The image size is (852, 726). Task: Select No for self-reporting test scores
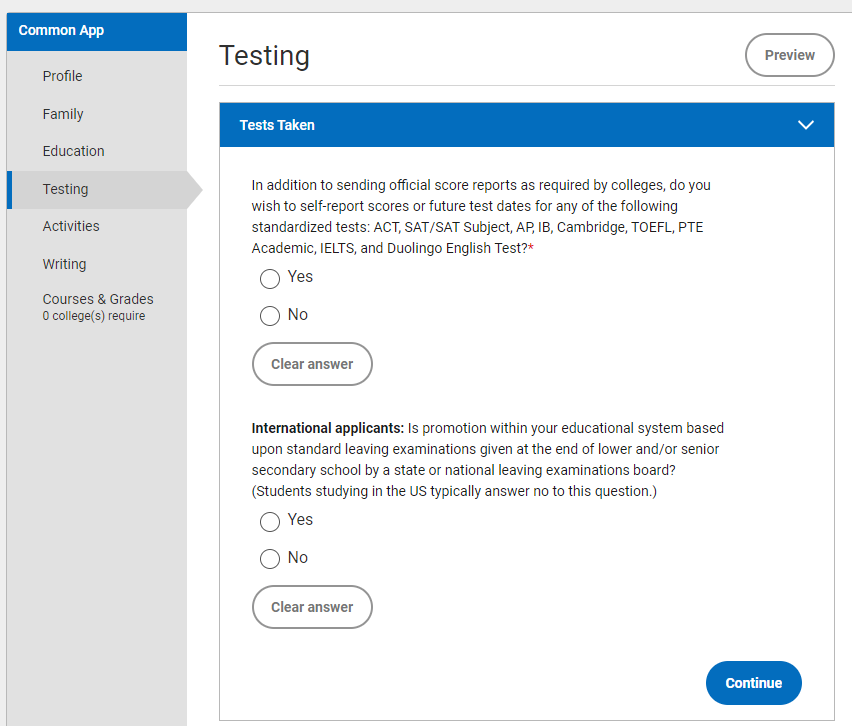point(270,316)
